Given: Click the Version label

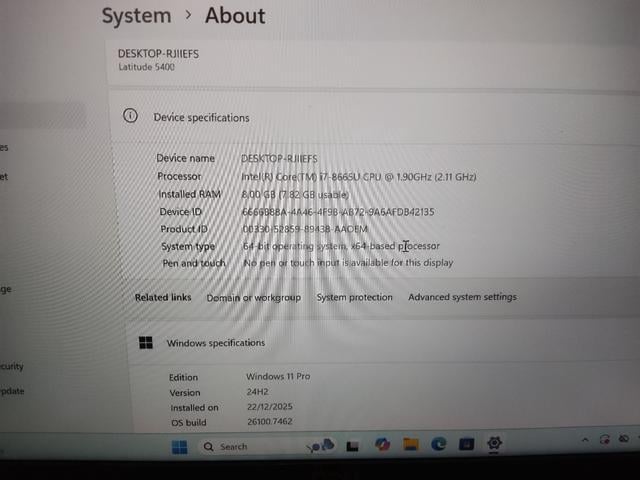Looking at the screenshot, I should [184, 392].
